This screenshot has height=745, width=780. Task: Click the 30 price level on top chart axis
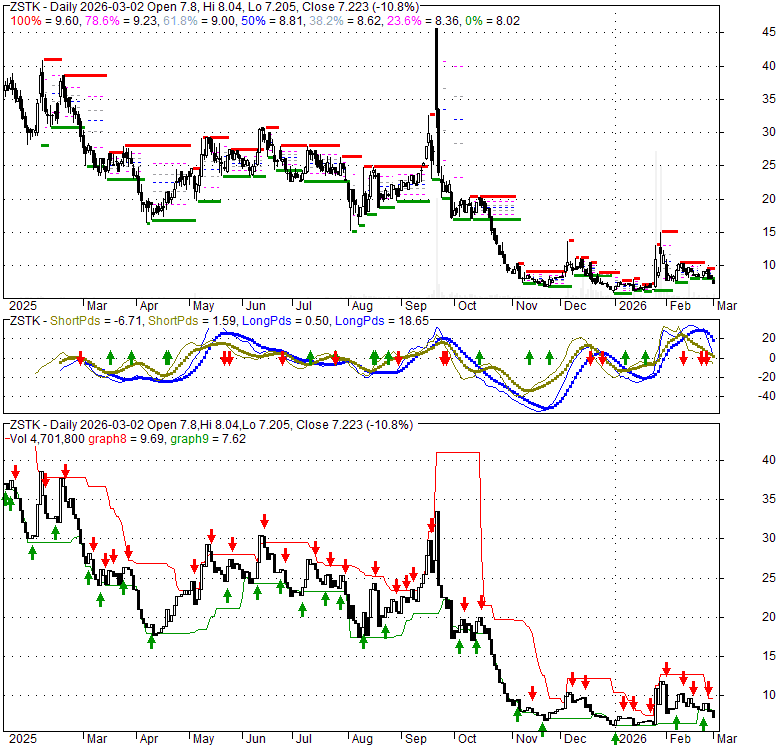coord(769,132)
